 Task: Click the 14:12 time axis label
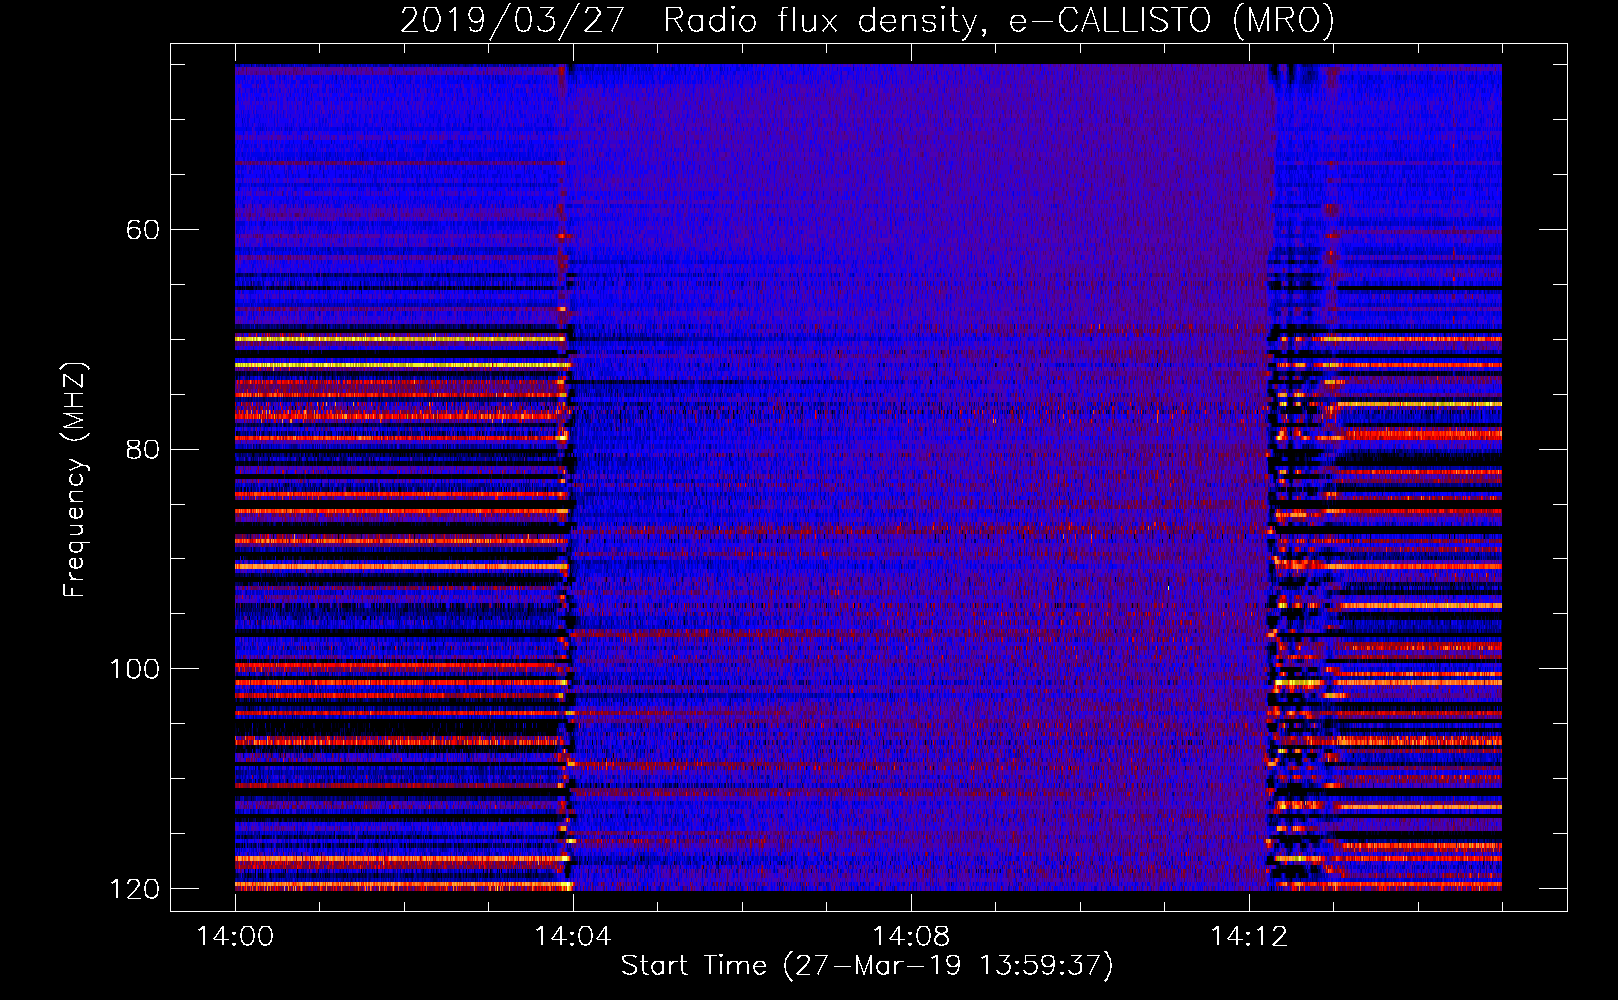1249,937
